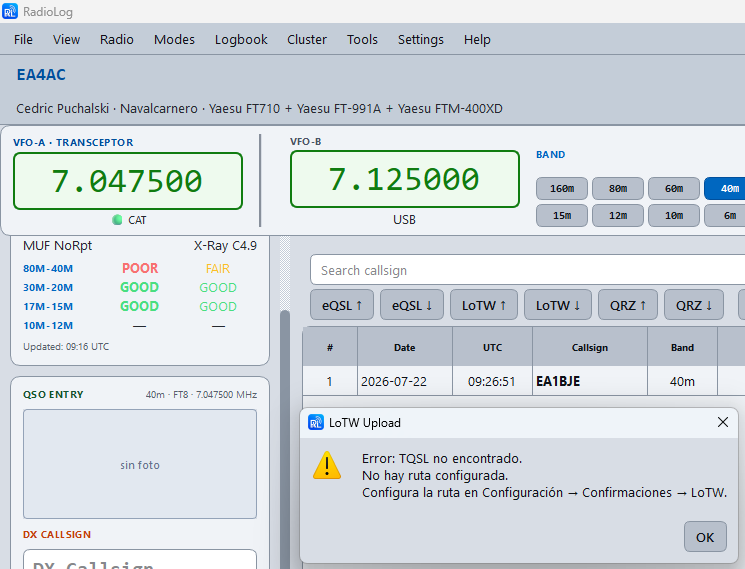745x569 pixels.
Task: Open the Cluster menu
Action: tap(307, 39)
